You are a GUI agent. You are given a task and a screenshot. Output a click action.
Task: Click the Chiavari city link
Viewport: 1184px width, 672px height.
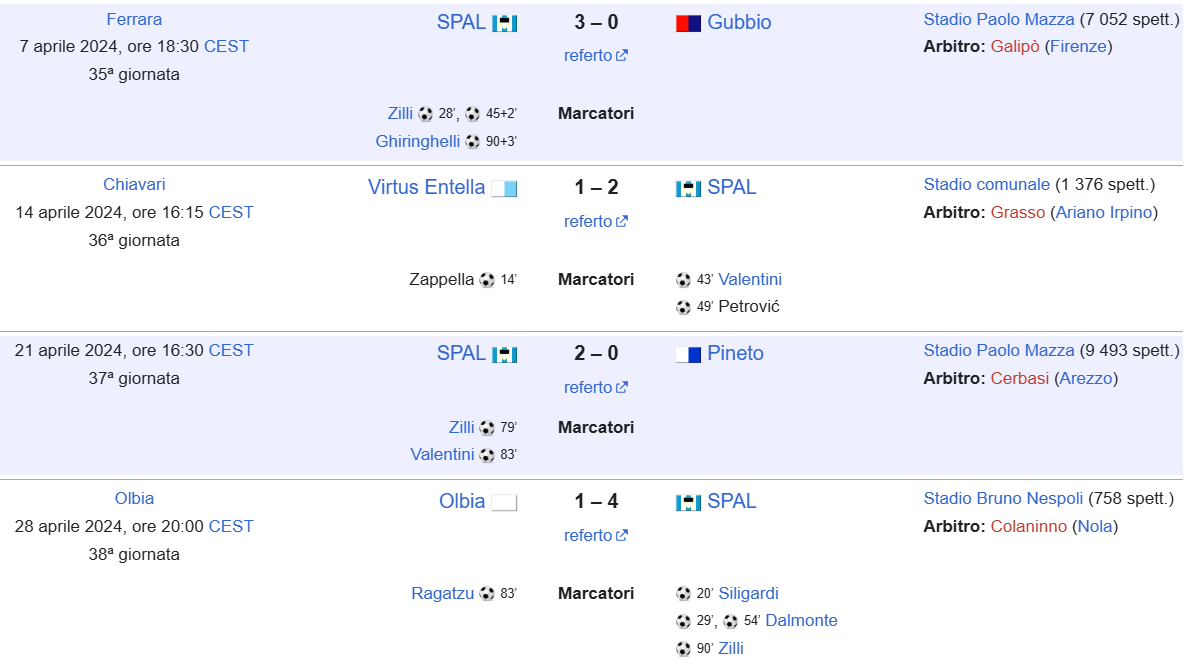click(134, 184)
